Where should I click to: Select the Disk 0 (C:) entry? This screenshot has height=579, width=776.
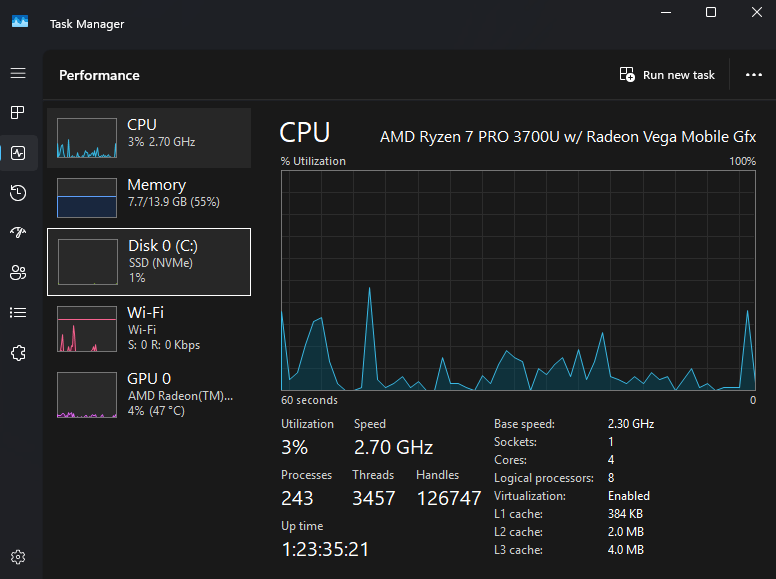(x=149, y=262)
